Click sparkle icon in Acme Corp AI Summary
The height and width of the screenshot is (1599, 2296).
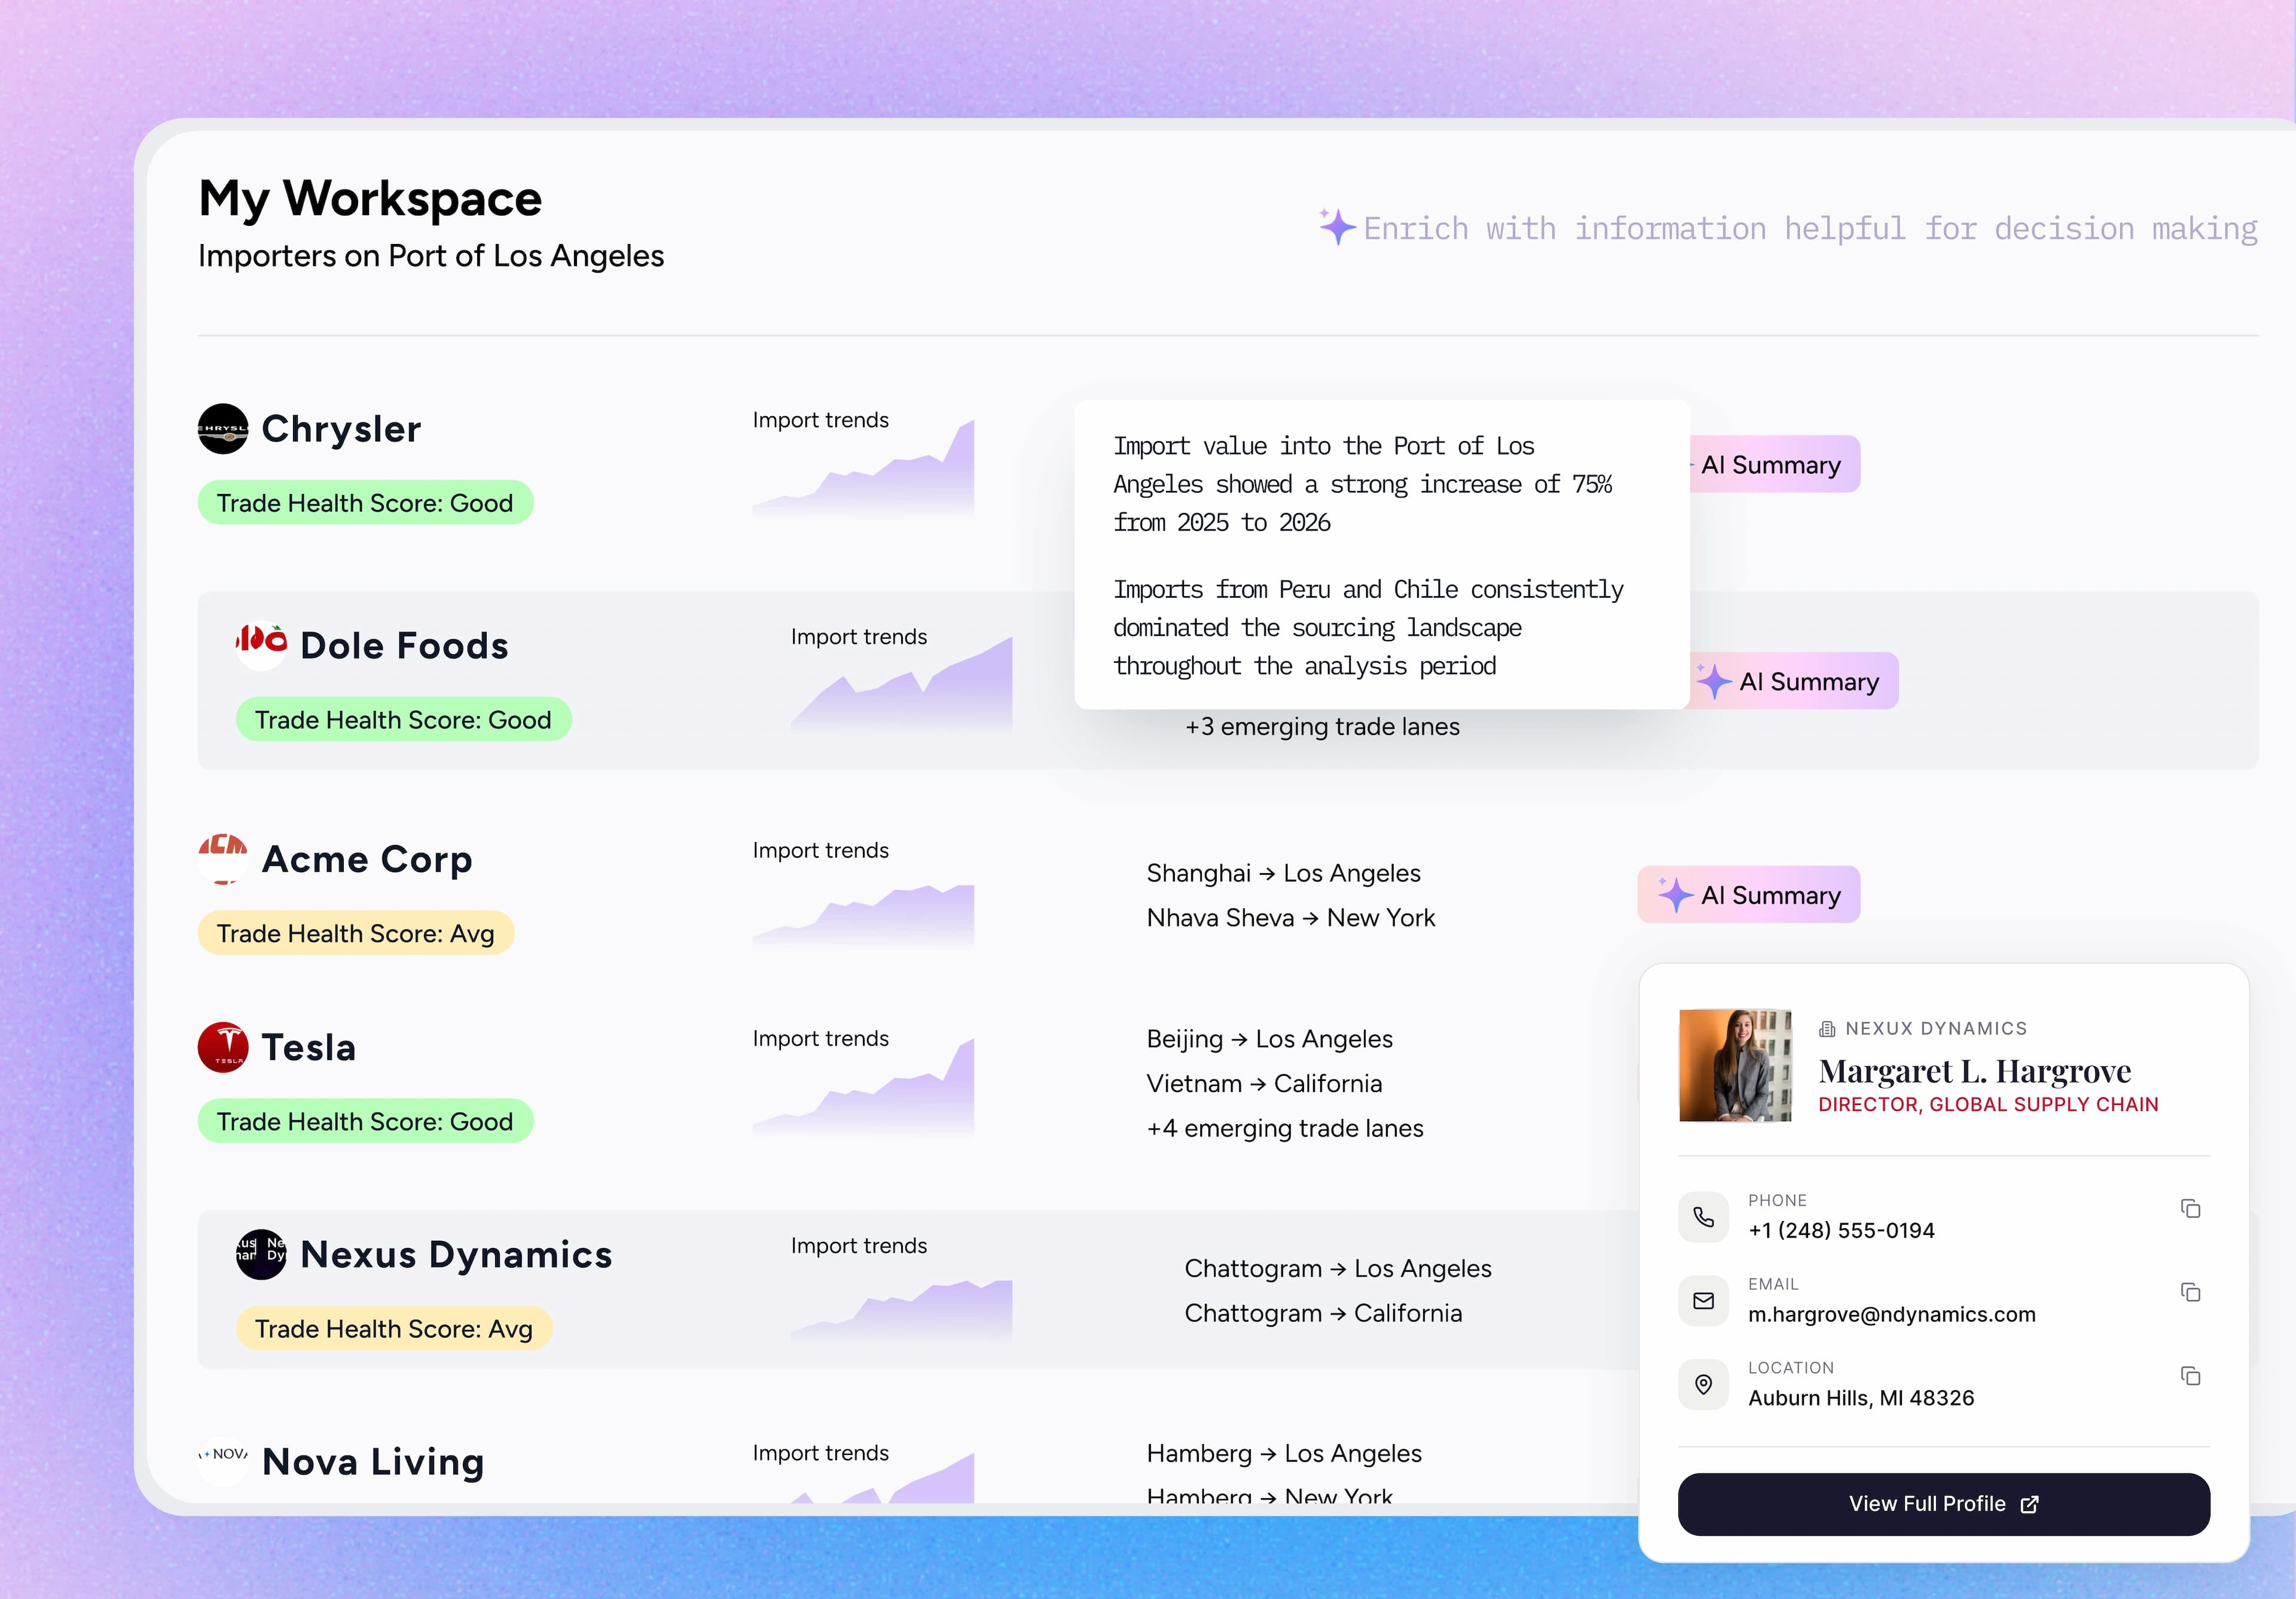click(x=1676, y=894)
